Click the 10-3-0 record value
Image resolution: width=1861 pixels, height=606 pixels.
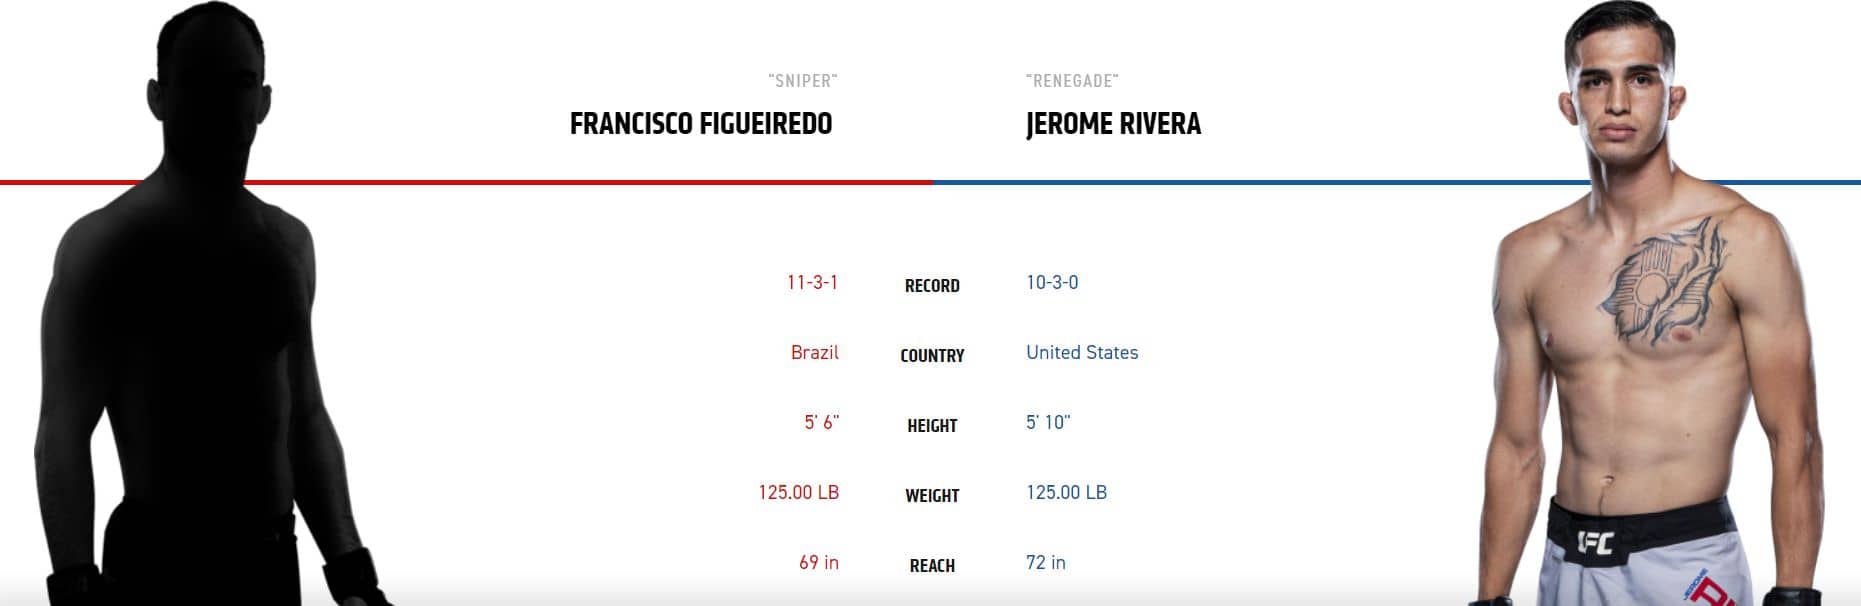1052,283
